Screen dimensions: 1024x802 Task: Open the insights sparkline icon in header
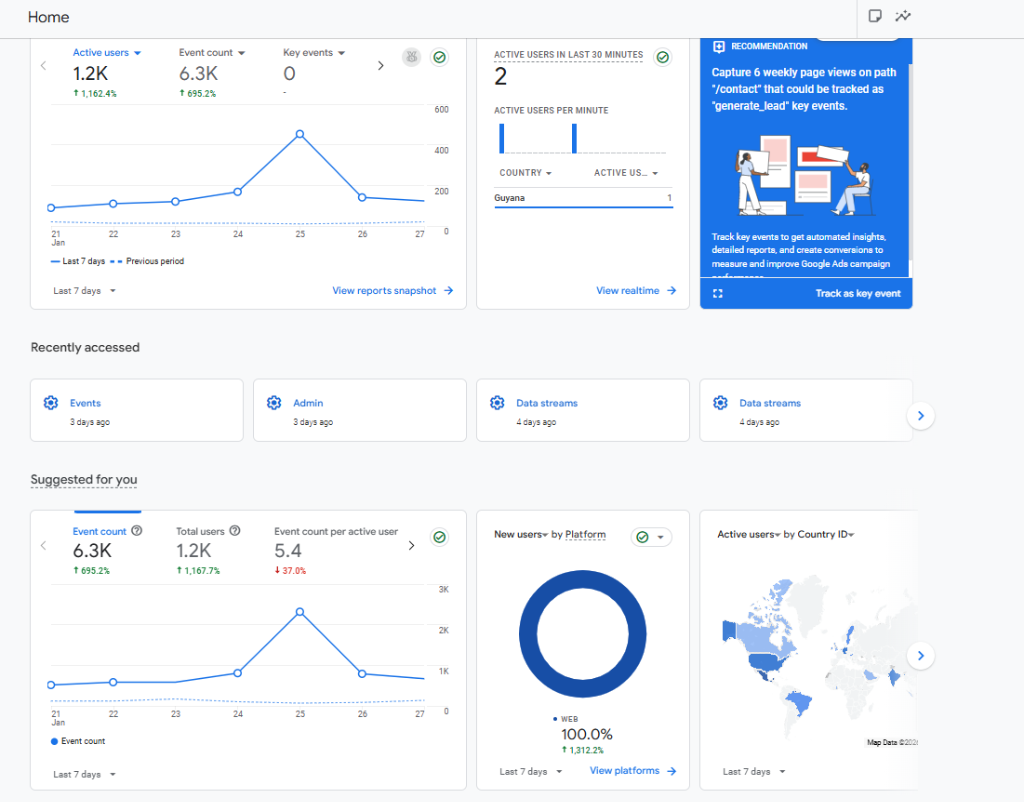tap(903, 16)
